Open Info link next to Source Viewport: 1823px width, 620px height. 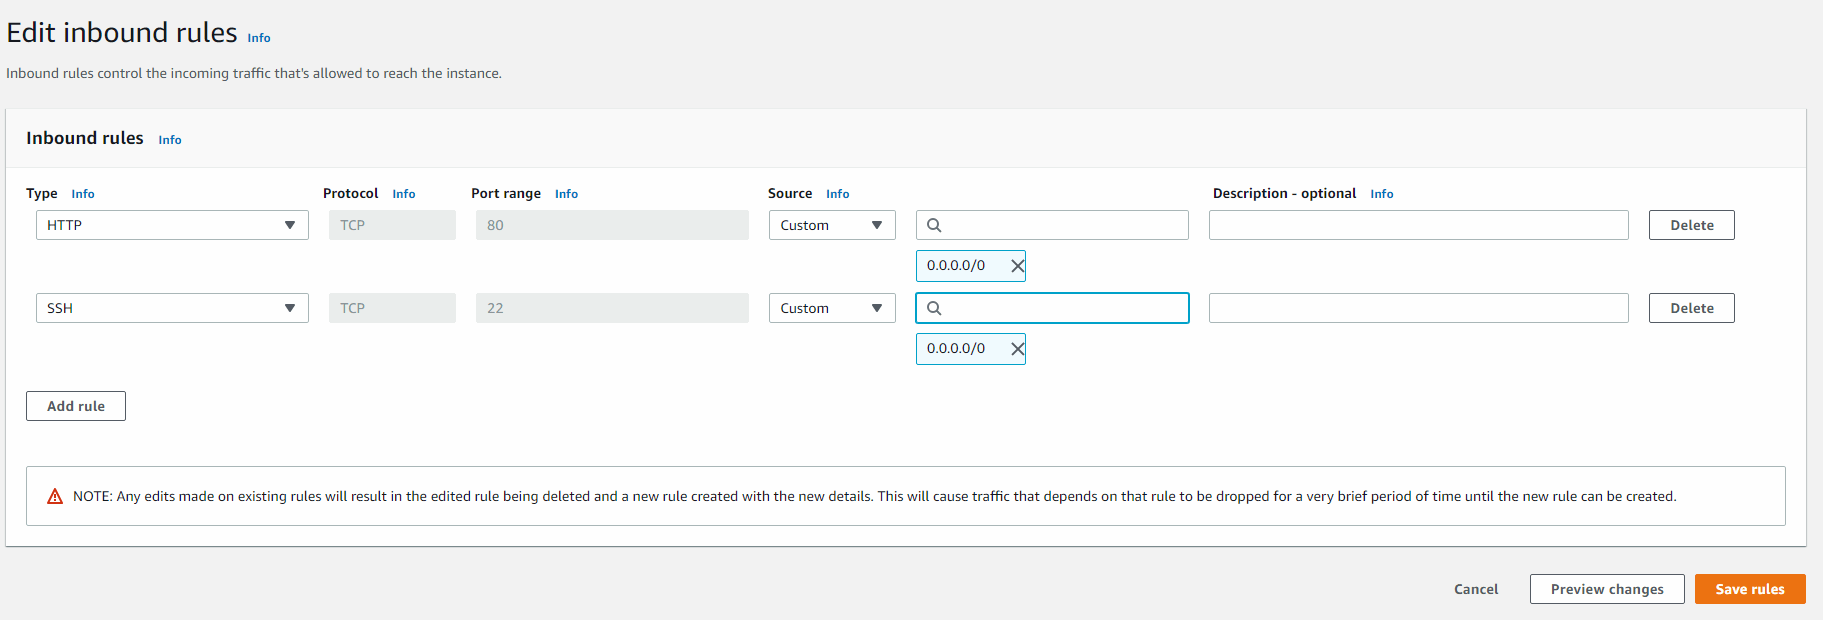coord(837,194)
